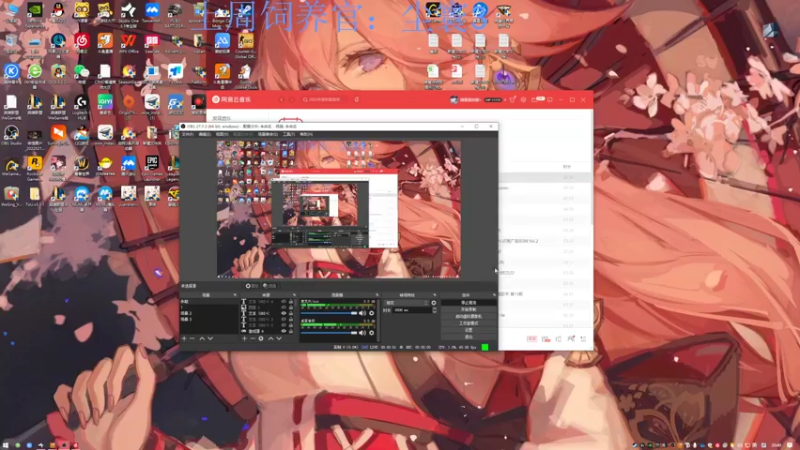Image resolution: width=800 pixels, height=450 pixels.
Task: Pop out the 转场特效 transitions dock
Action: tap(435, 295)
